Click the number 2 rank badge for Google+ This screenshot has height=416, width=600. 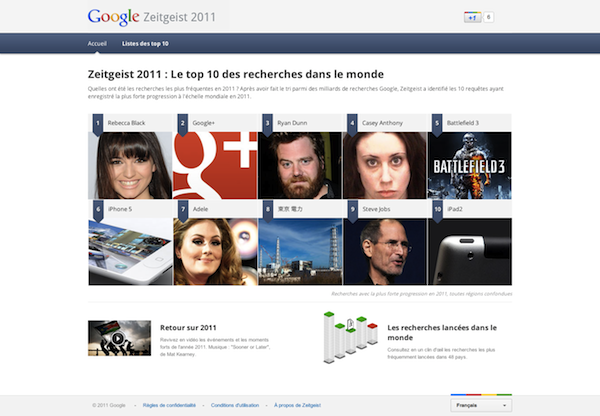[183, 124]
